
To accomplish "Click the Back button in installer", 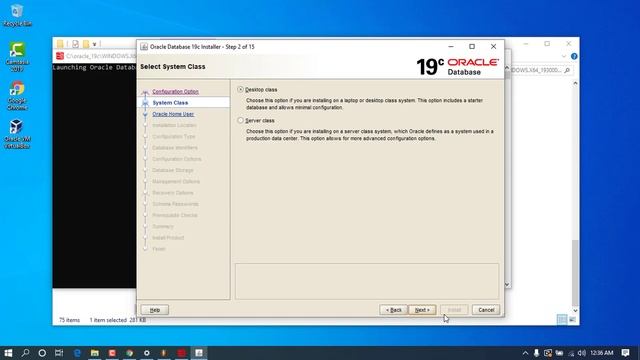I will pos(393,310).
